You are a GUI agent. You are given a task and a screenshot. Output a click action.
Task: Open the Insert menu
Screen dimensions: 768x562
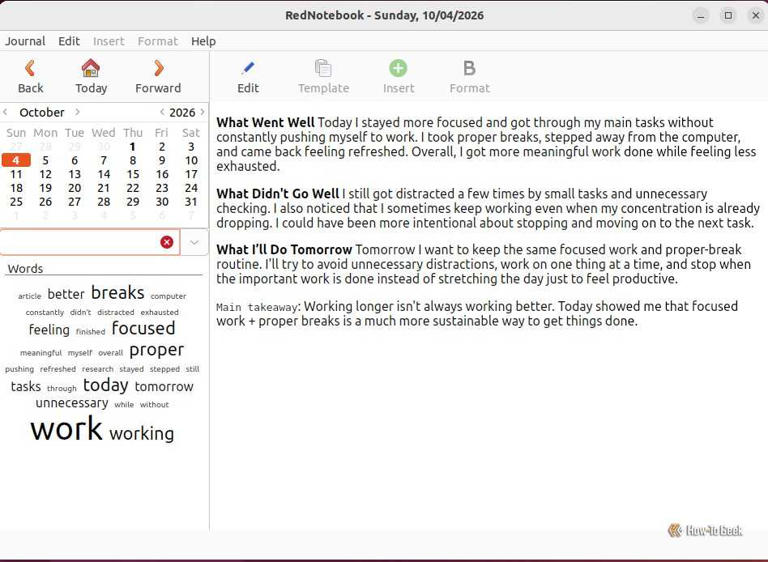109,41
